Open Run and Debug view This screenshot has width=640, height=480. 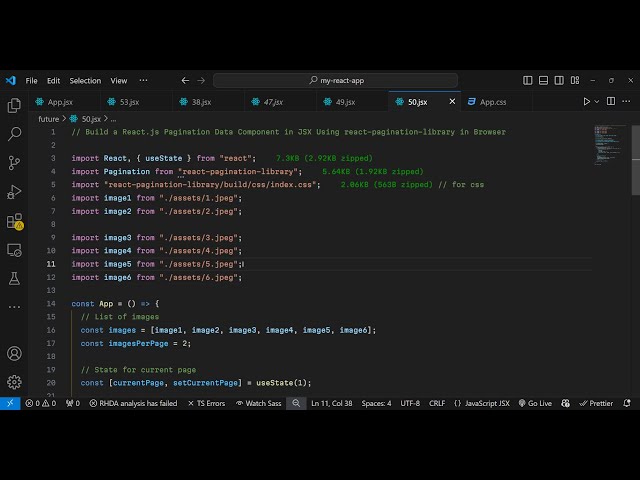(x=14, y=191)
